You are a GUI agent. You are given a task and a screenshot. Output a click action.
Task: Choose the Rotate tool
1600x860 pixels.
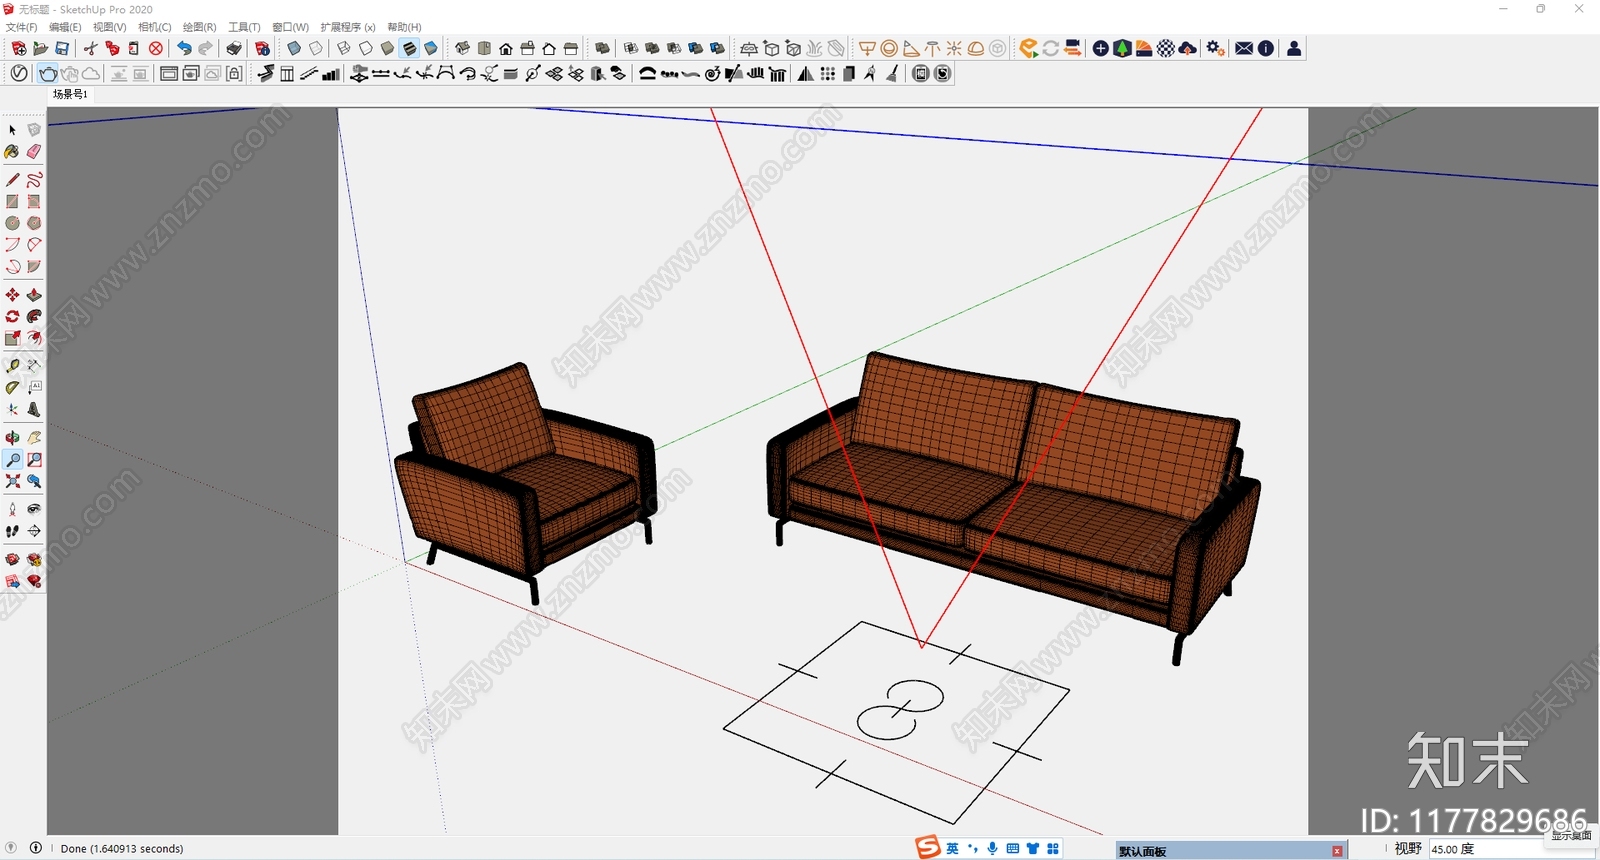(x=12, y=316)
